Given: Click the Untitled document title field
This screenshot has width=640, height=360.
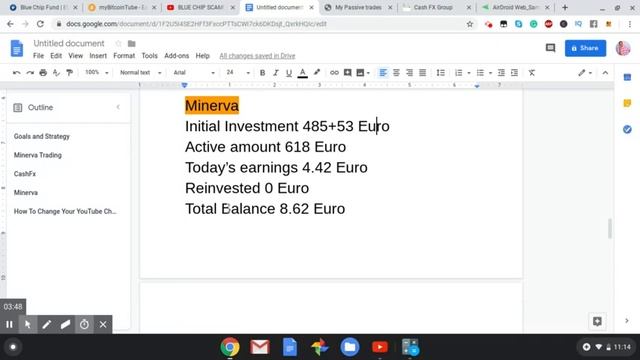Looking at the screenshot, I should pos(69,43).
